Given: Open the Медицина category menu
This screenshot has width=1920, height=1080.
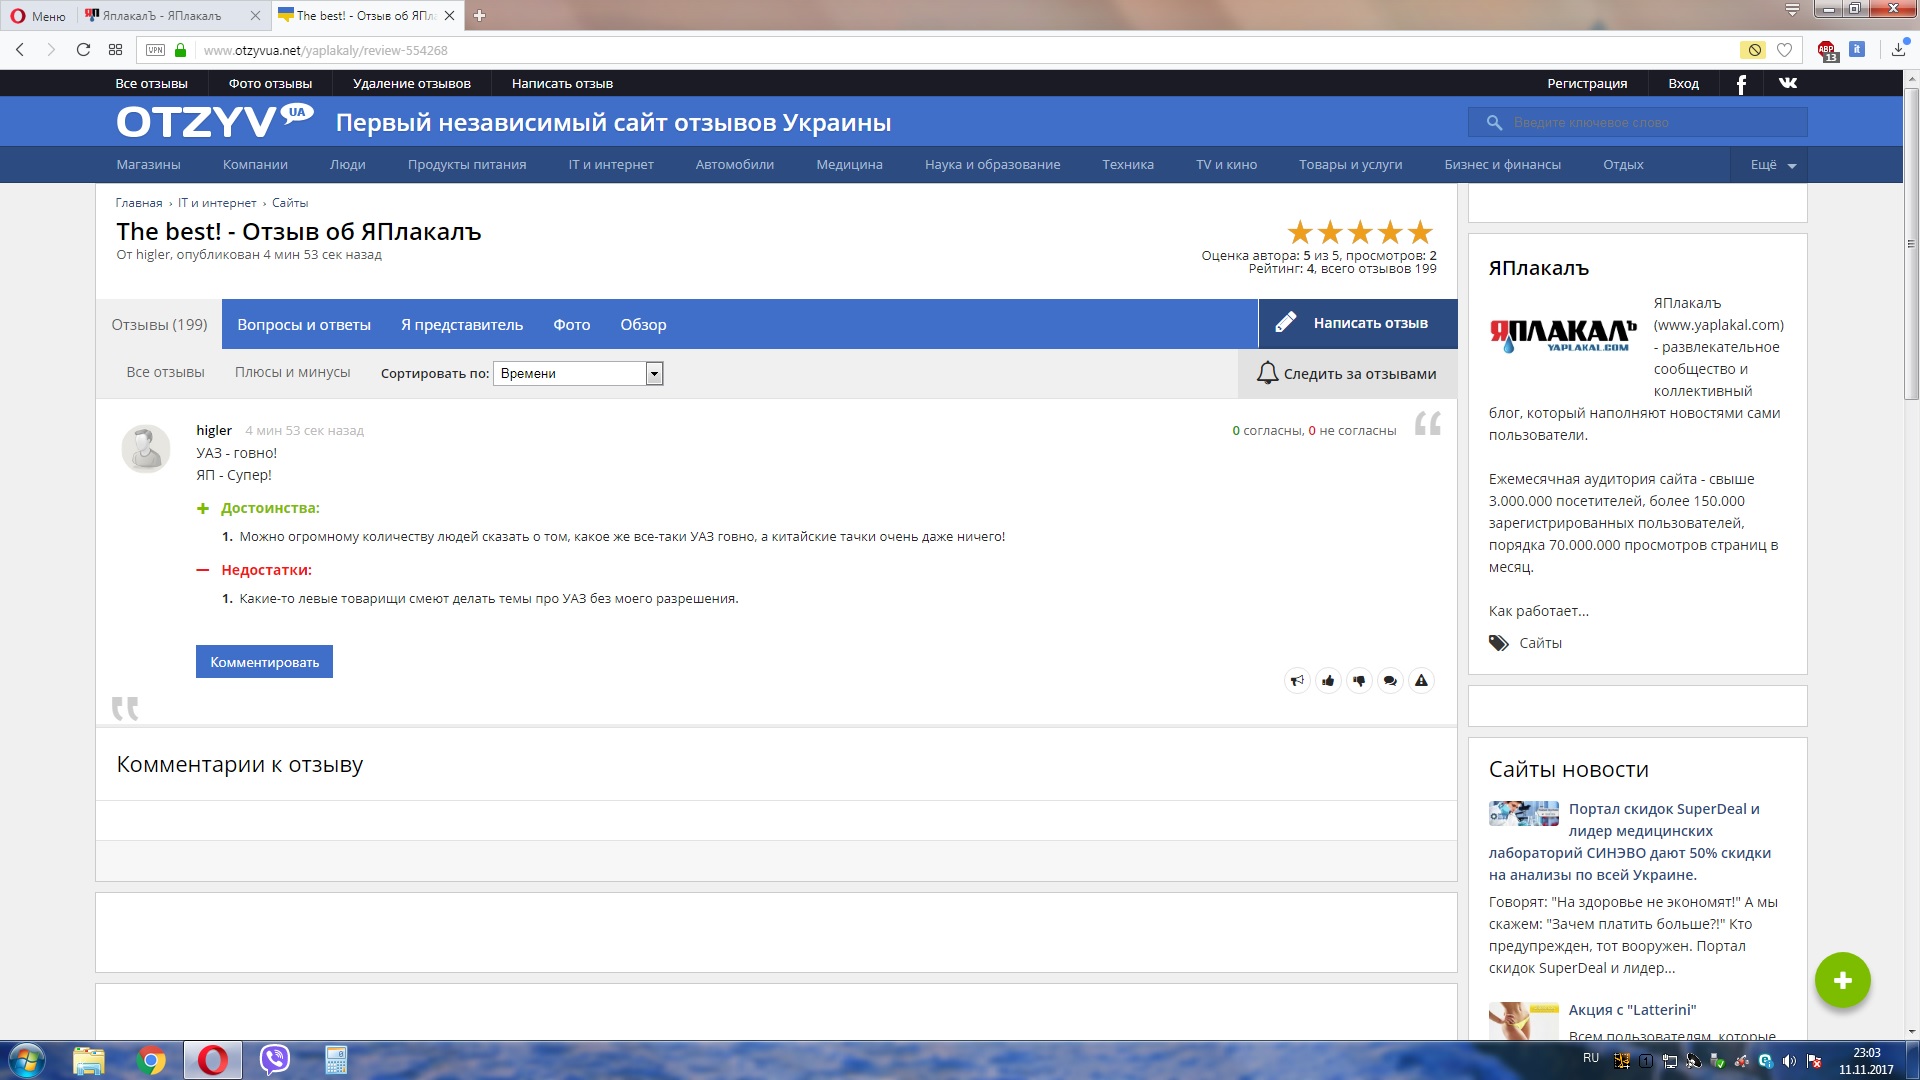Looking at the screenshot, I should pos(849,165).
